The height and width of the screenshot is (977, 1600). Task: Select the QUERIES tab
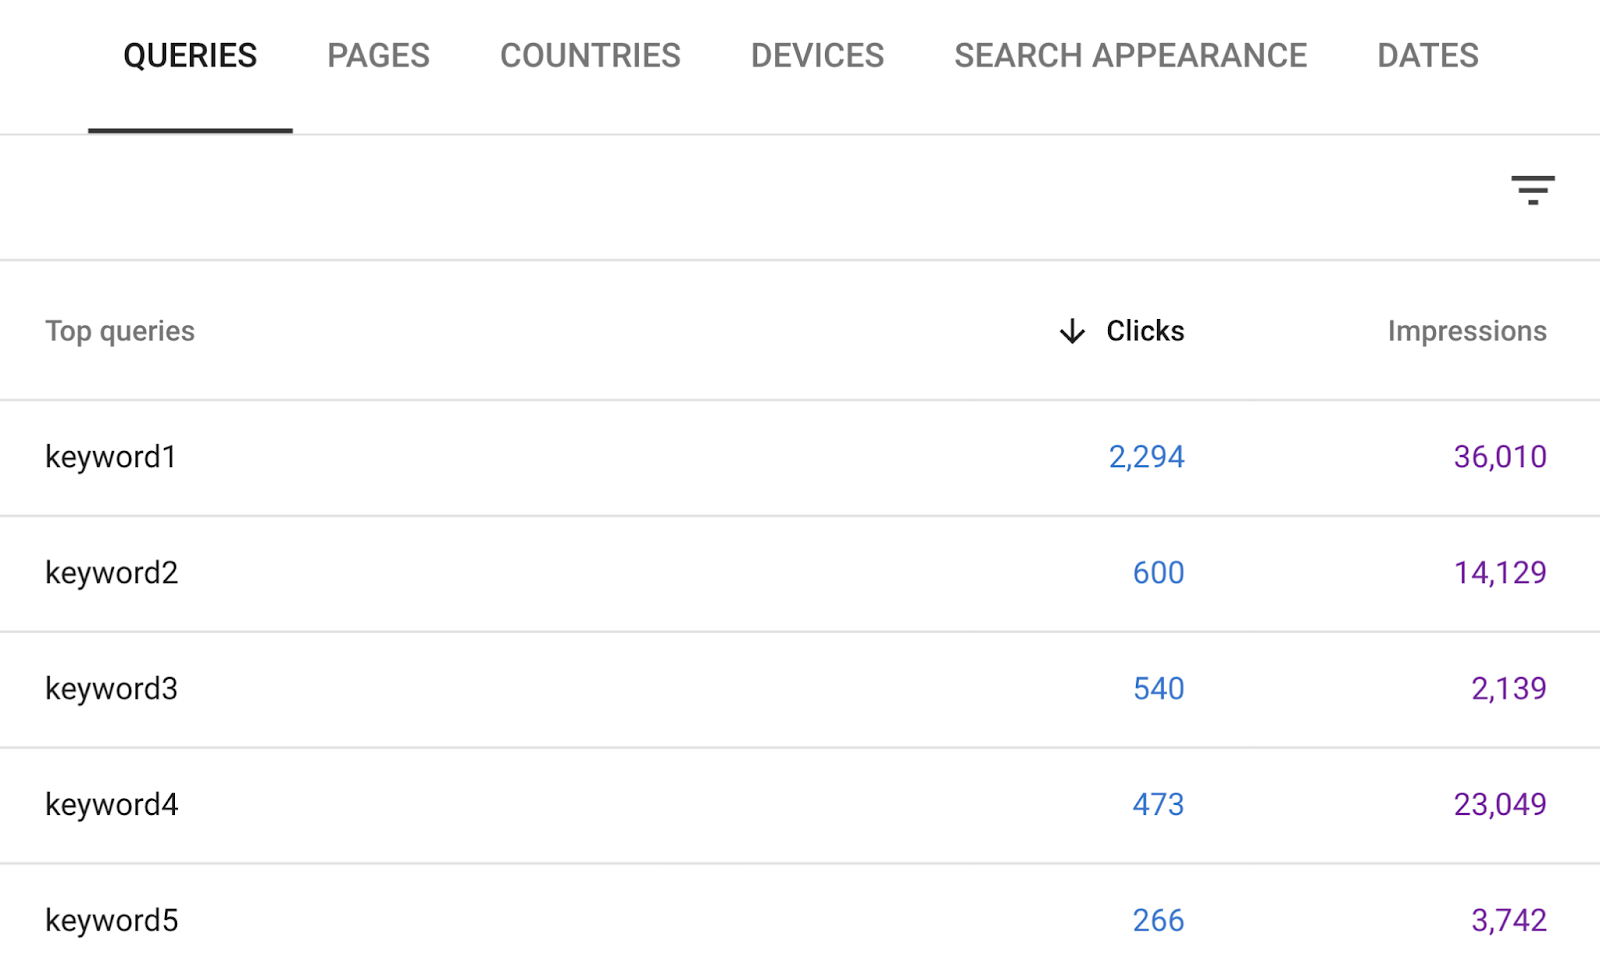190,56
